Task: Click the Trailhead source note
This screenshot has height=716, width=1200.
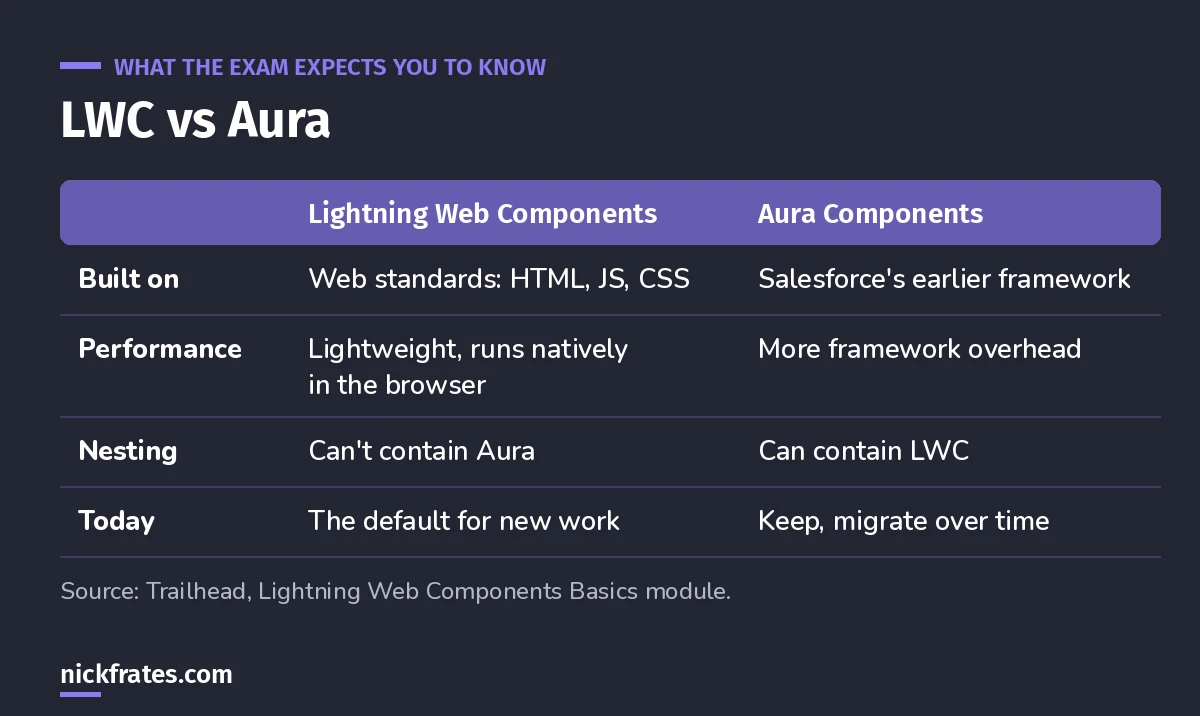Action: click(396, 591)
